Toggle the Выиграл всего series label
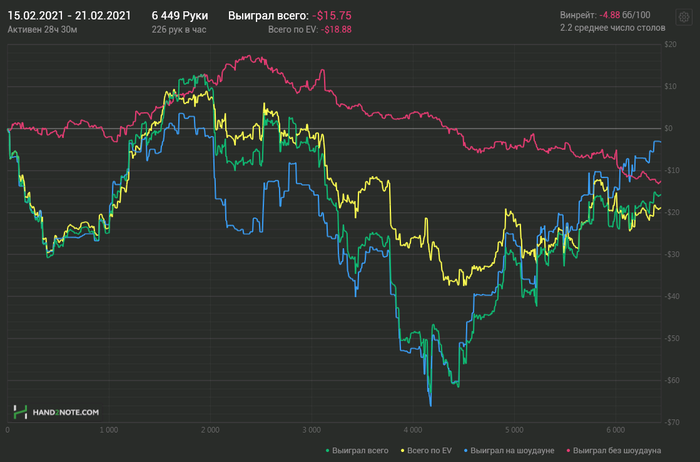The image size is (700, 462). point(360,451)
